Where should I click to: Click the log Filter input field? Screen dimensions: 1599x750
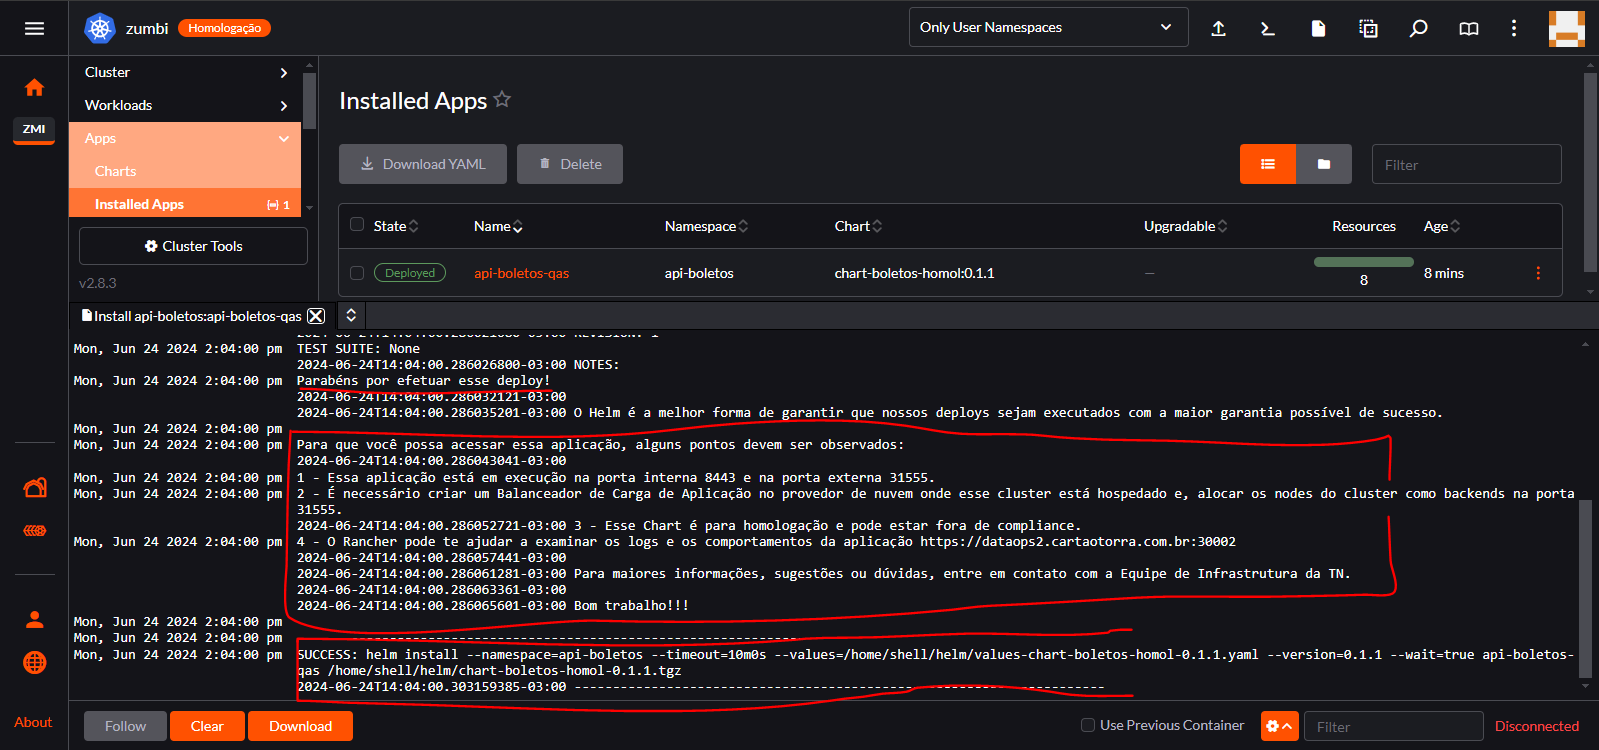(1393, 726)
